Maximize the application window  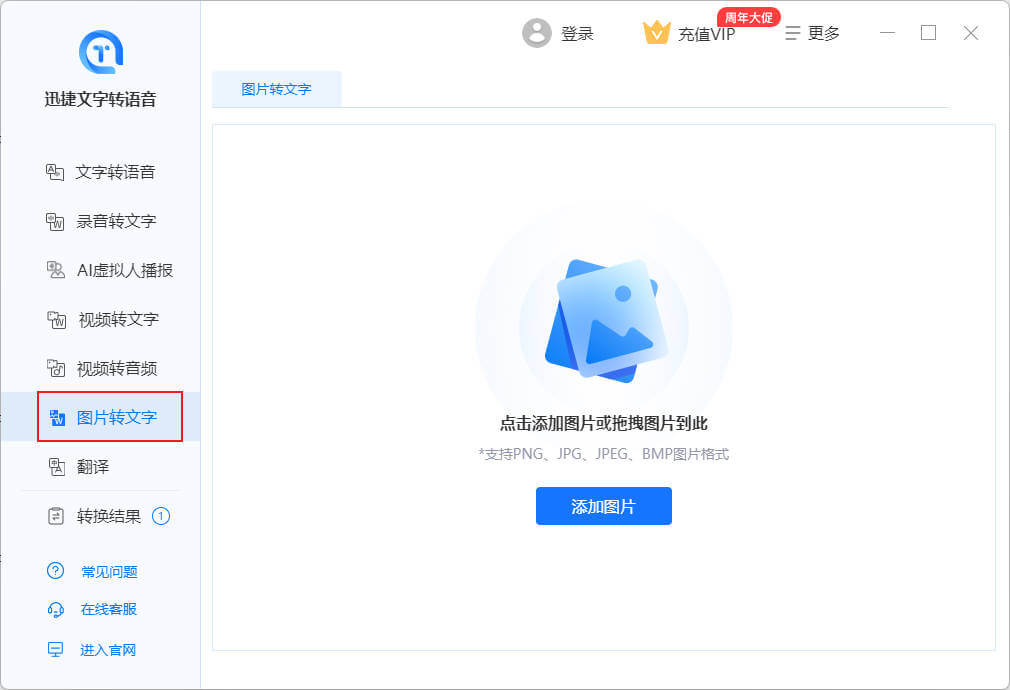[x=928, y=33]
